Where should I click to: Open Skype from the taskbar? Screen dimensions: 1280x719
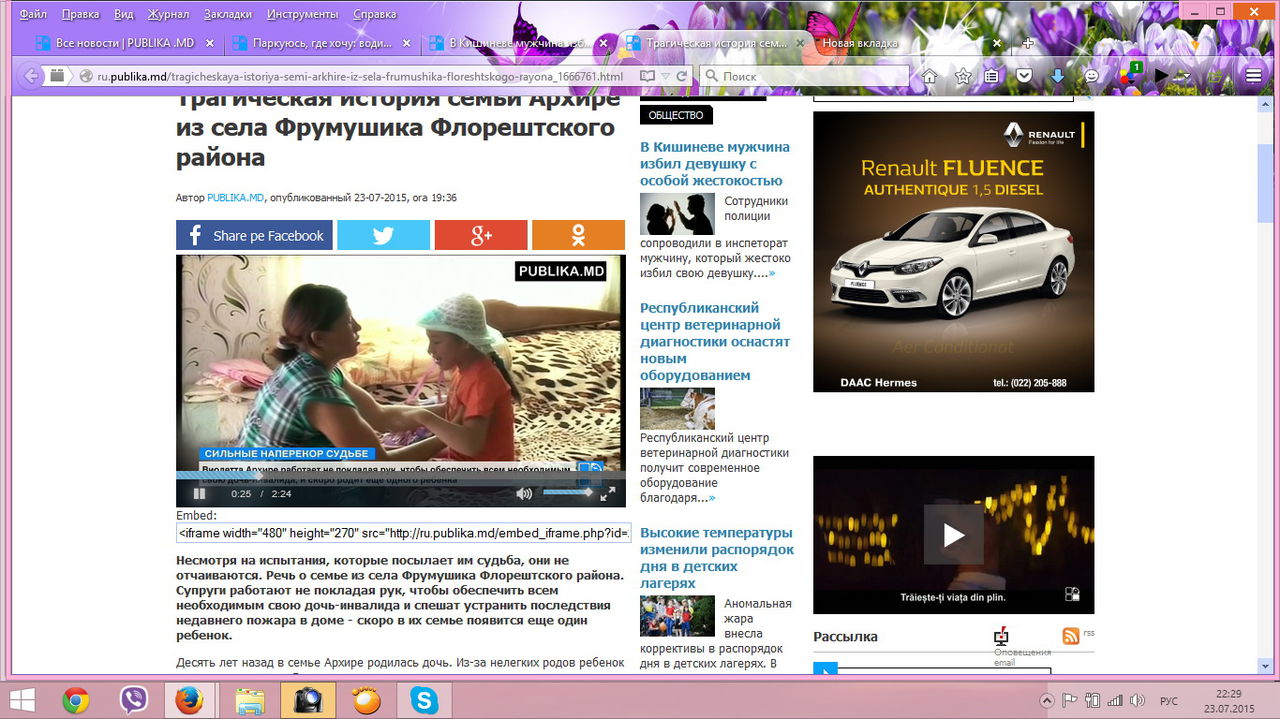[x=424, y=700]
